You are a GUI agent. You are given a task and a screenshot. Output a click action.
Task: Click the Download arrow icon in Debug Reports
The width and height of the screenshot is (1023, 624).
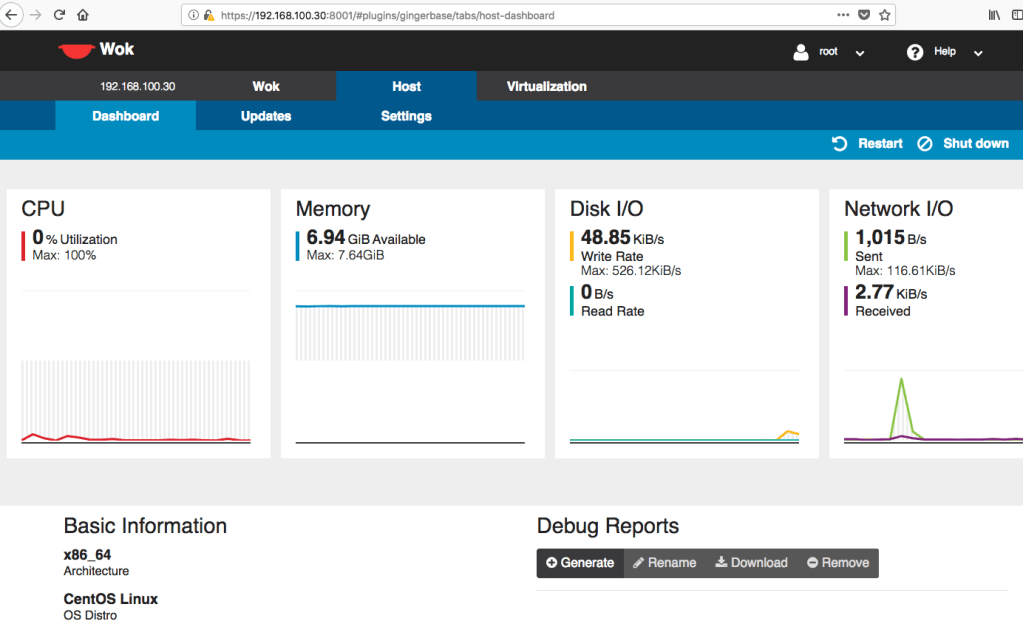[x=721, y=562]
